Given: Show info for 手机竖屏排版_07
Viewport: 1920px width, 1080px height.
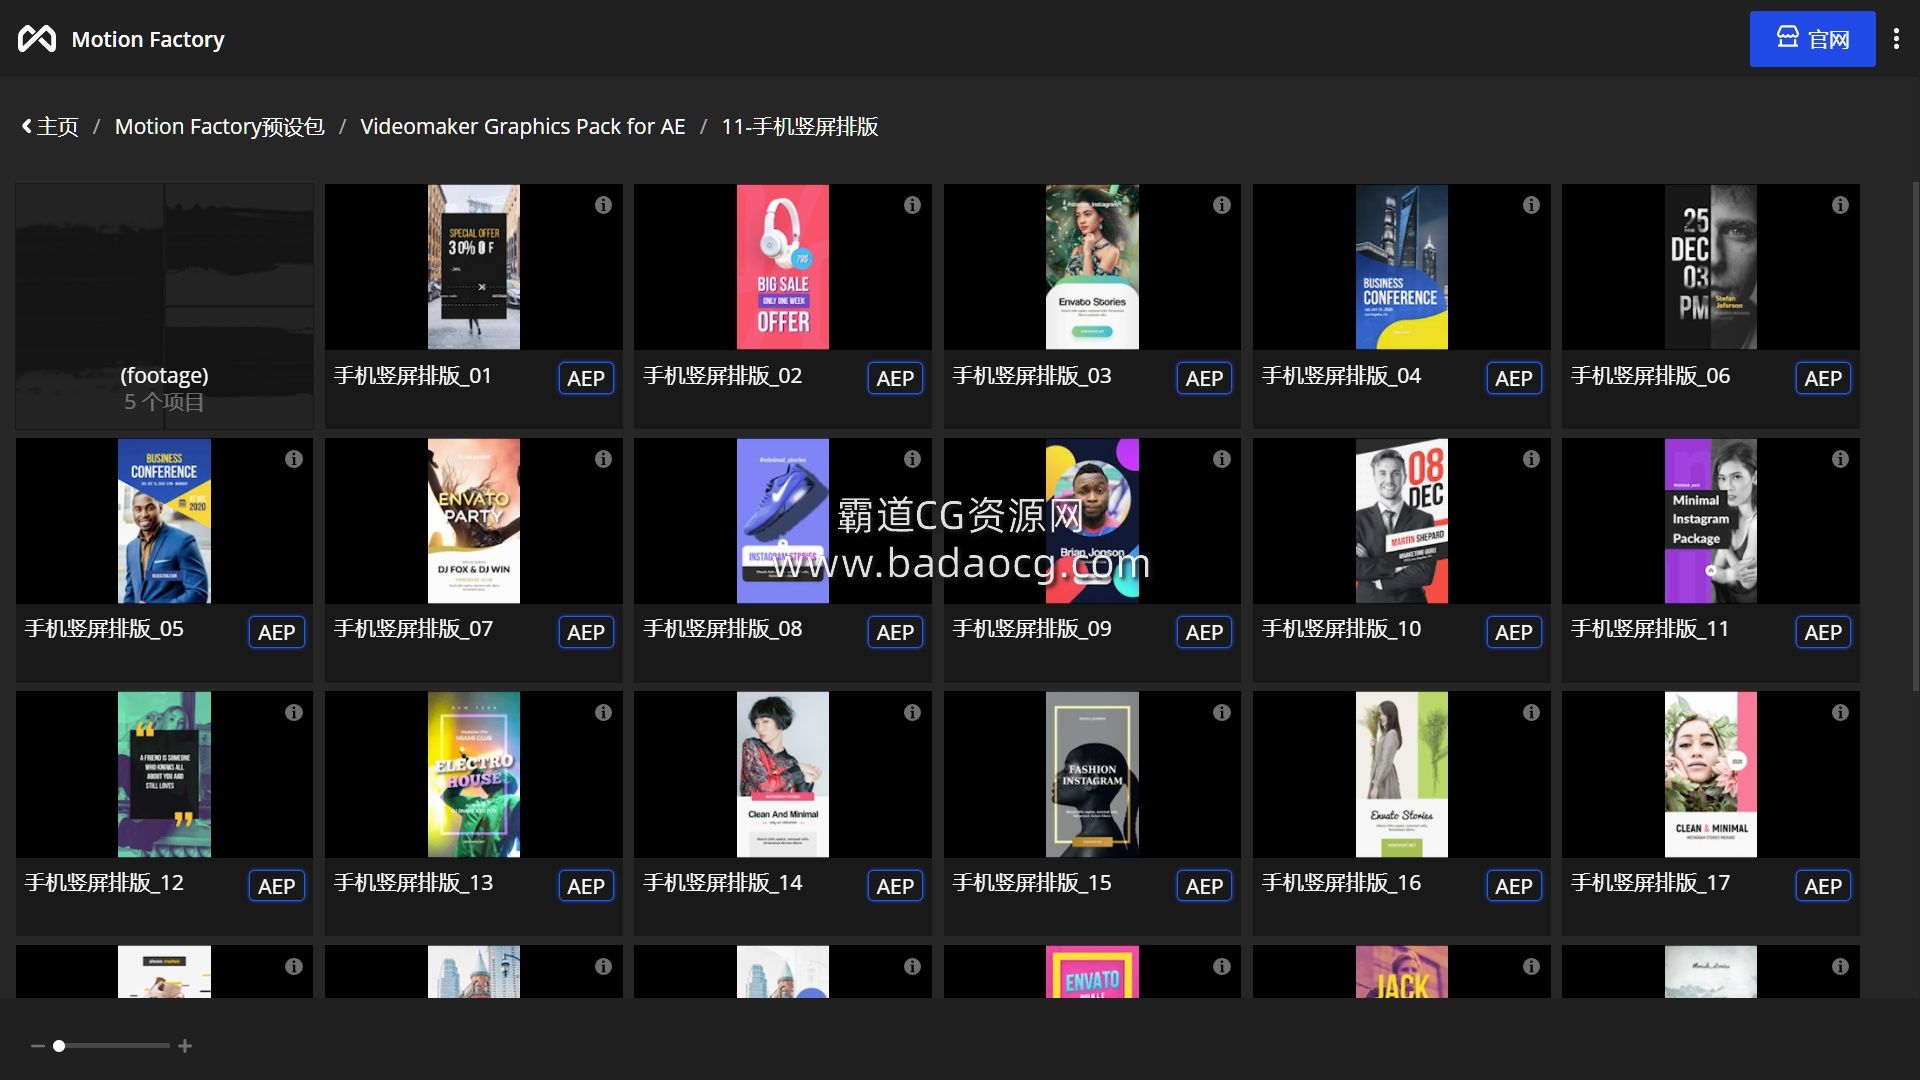Looking at the screenshot, I should [x=603, y=459].
